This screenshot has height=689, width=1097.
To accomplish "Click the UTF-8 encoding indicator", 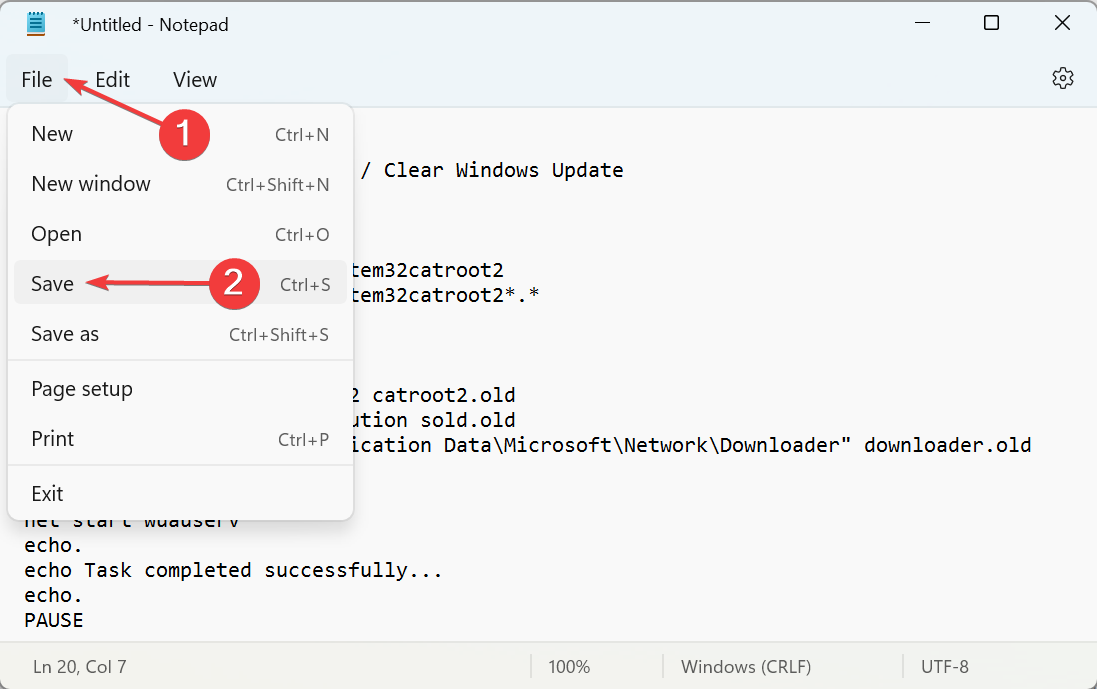I will coord(944,667).
